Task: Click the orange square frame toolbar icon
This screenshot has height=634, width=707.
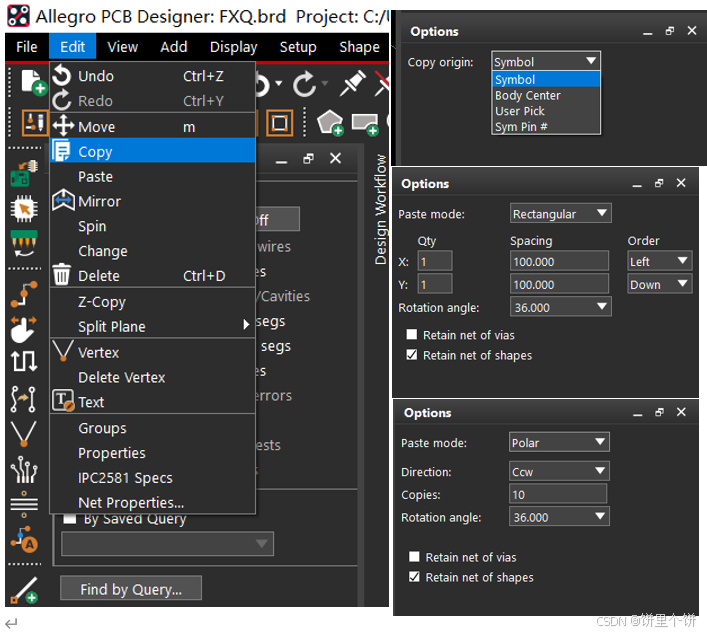Action: (280, 123)
